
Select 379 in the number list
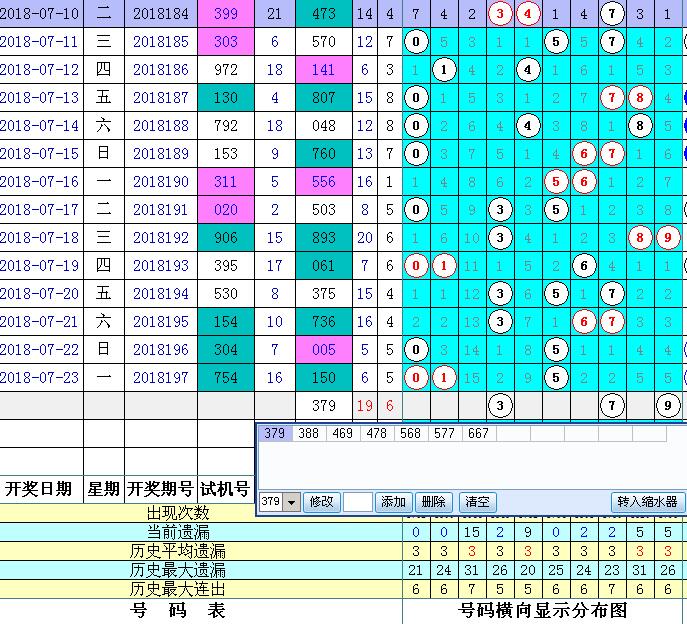tap(275, 433)
